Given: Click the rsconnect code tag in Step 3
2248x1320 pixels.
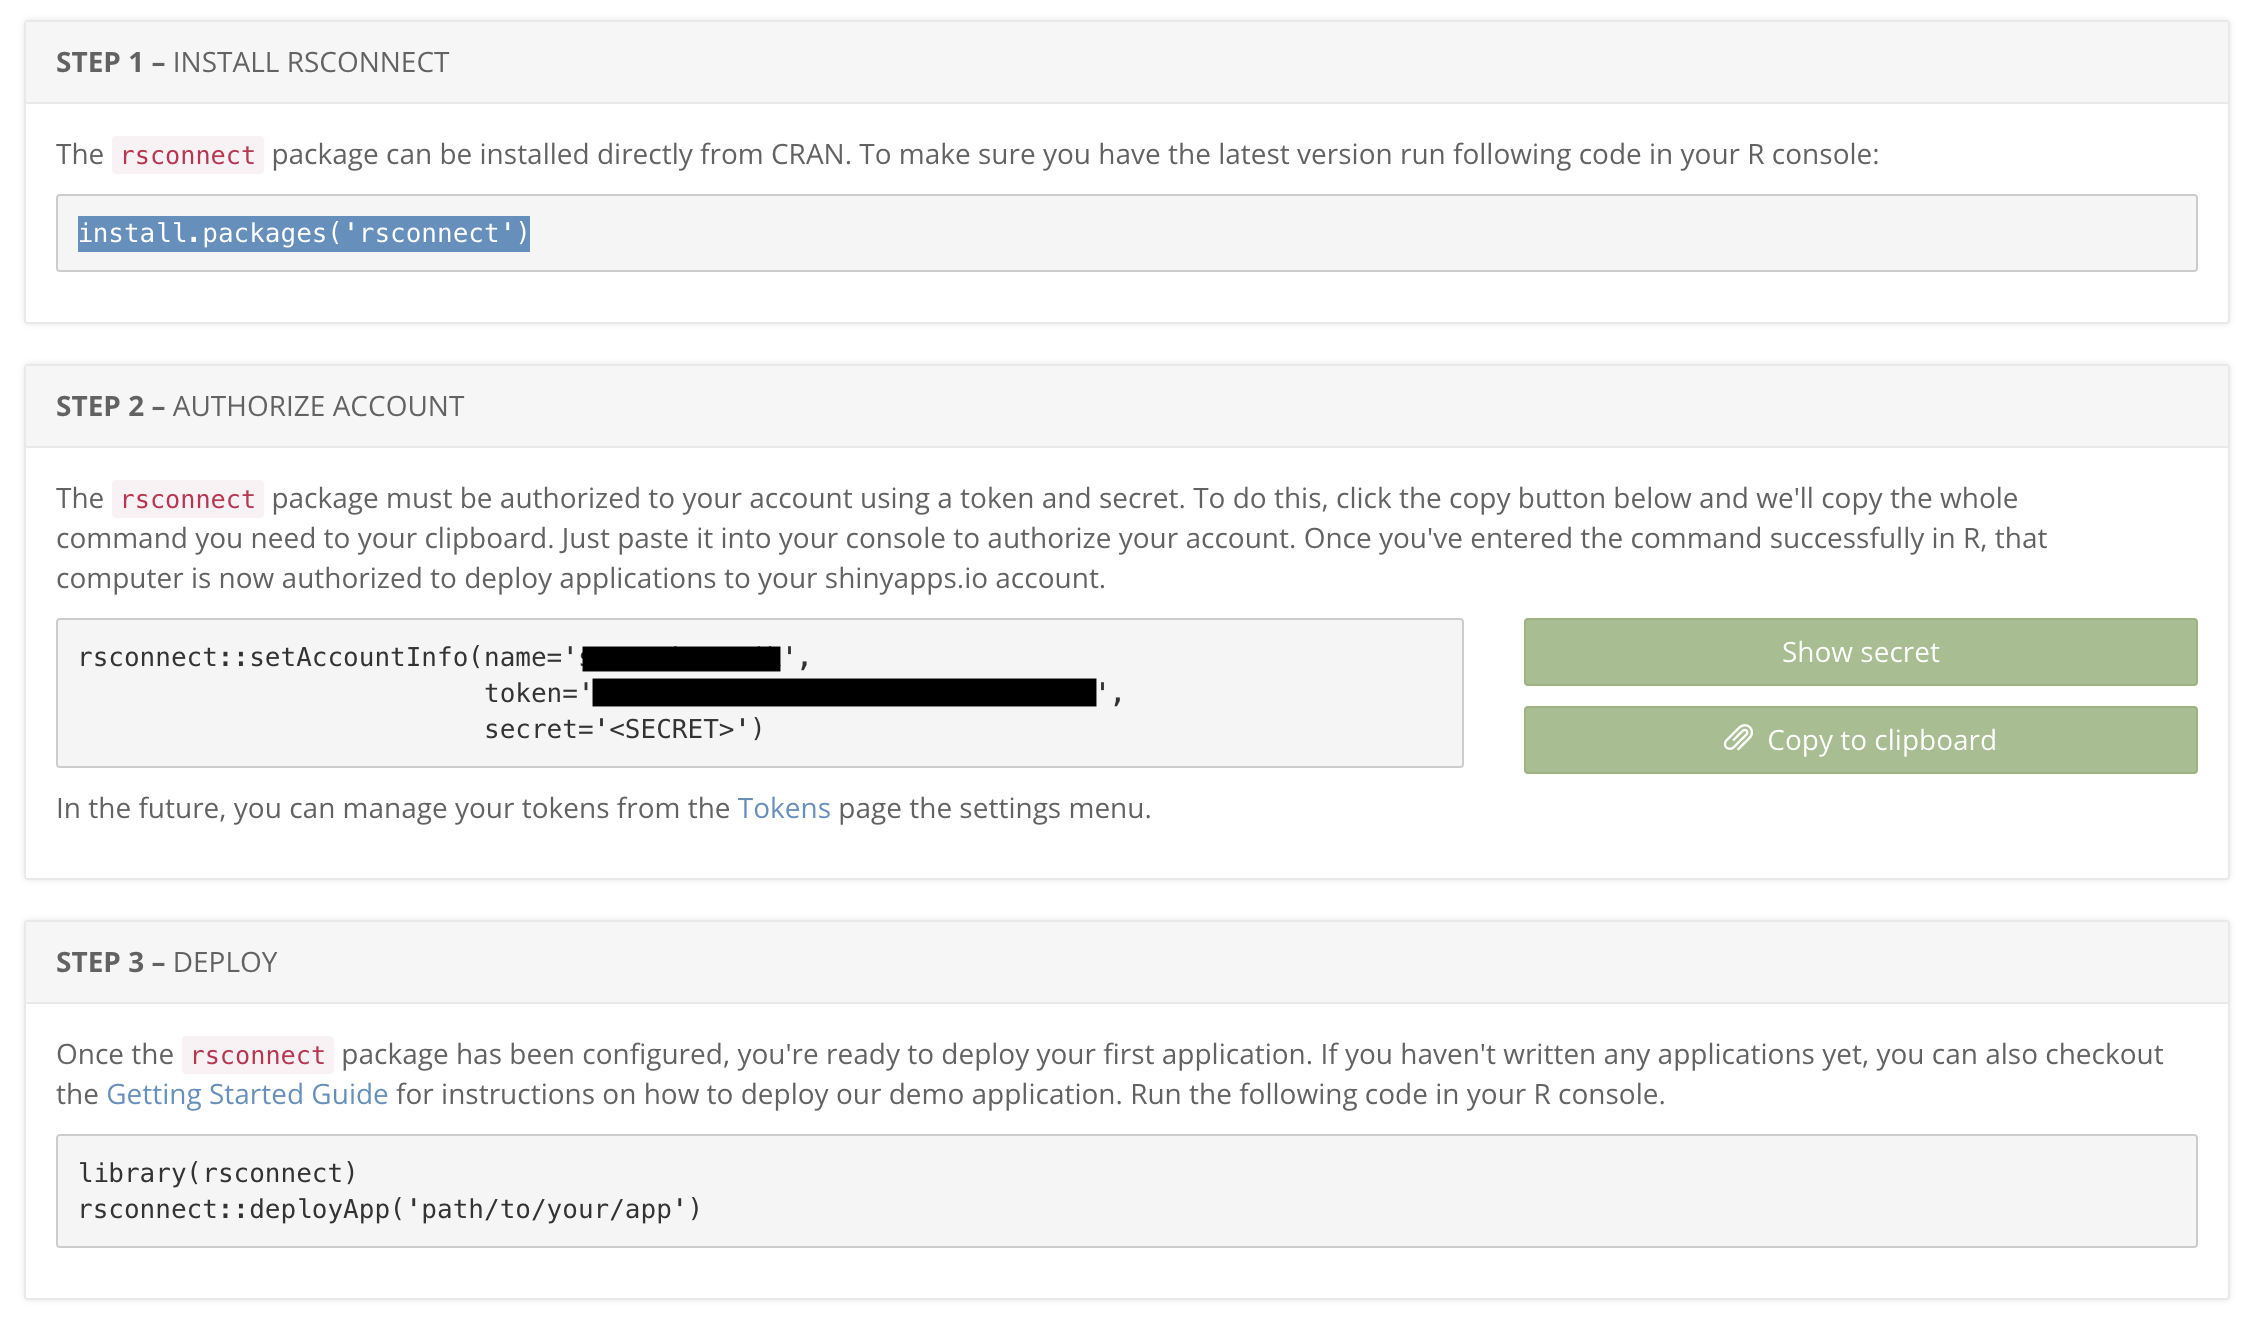Looking at the screenshot, I should pyautogui.click(x=257, y=1055).
